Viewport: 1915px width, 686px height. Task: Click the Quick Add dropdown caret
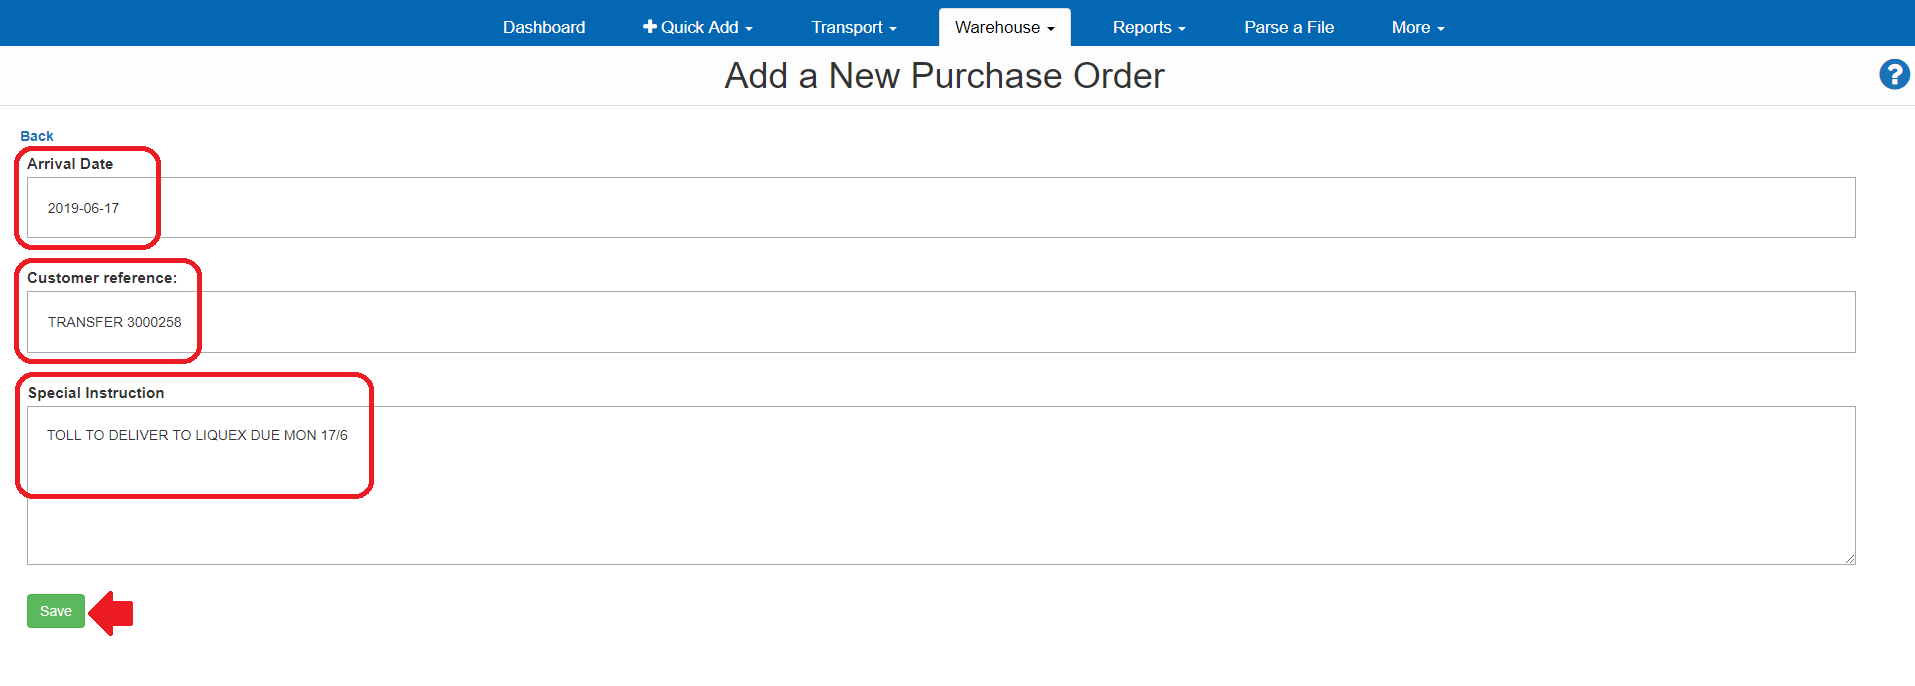coord(748,29)
